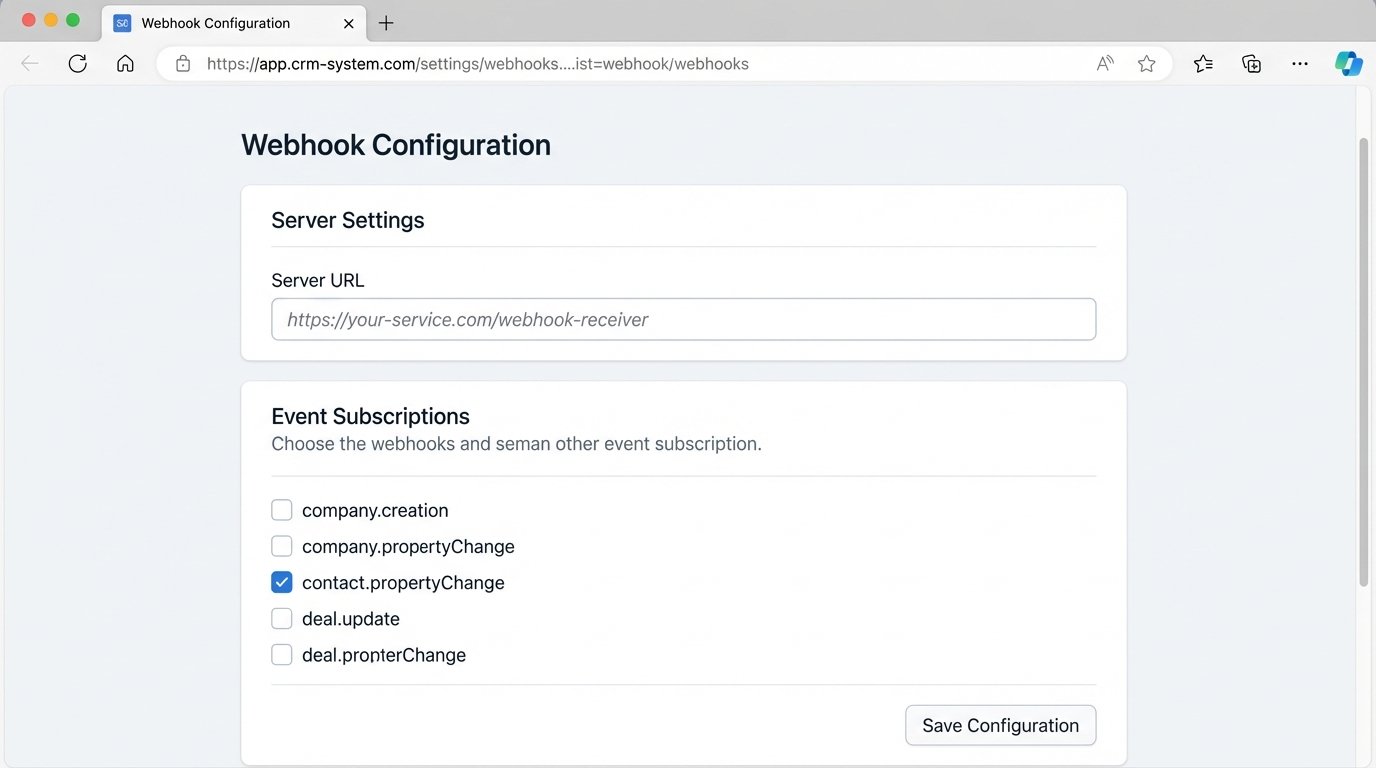View site info via the lock icon
The height and width of the screenshot is (768, 1376).
pyautogui.click(x=183, y=64)
